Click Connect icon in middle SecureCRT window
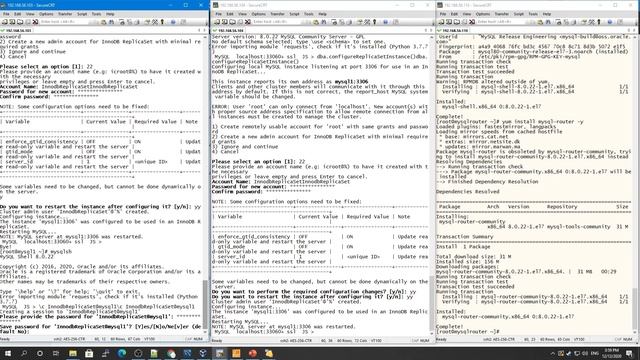 (217, 22)
